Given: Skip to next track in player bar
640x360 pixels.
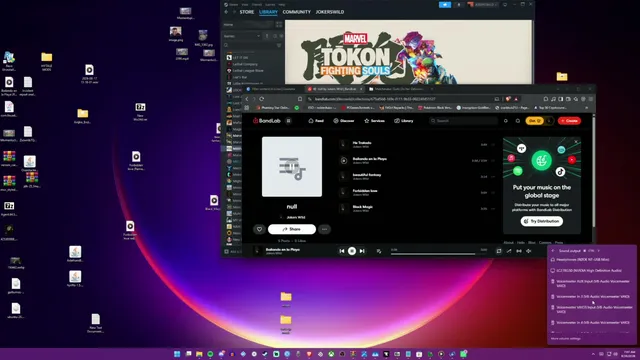Looking at the screenshot, I should click(362, 251).
